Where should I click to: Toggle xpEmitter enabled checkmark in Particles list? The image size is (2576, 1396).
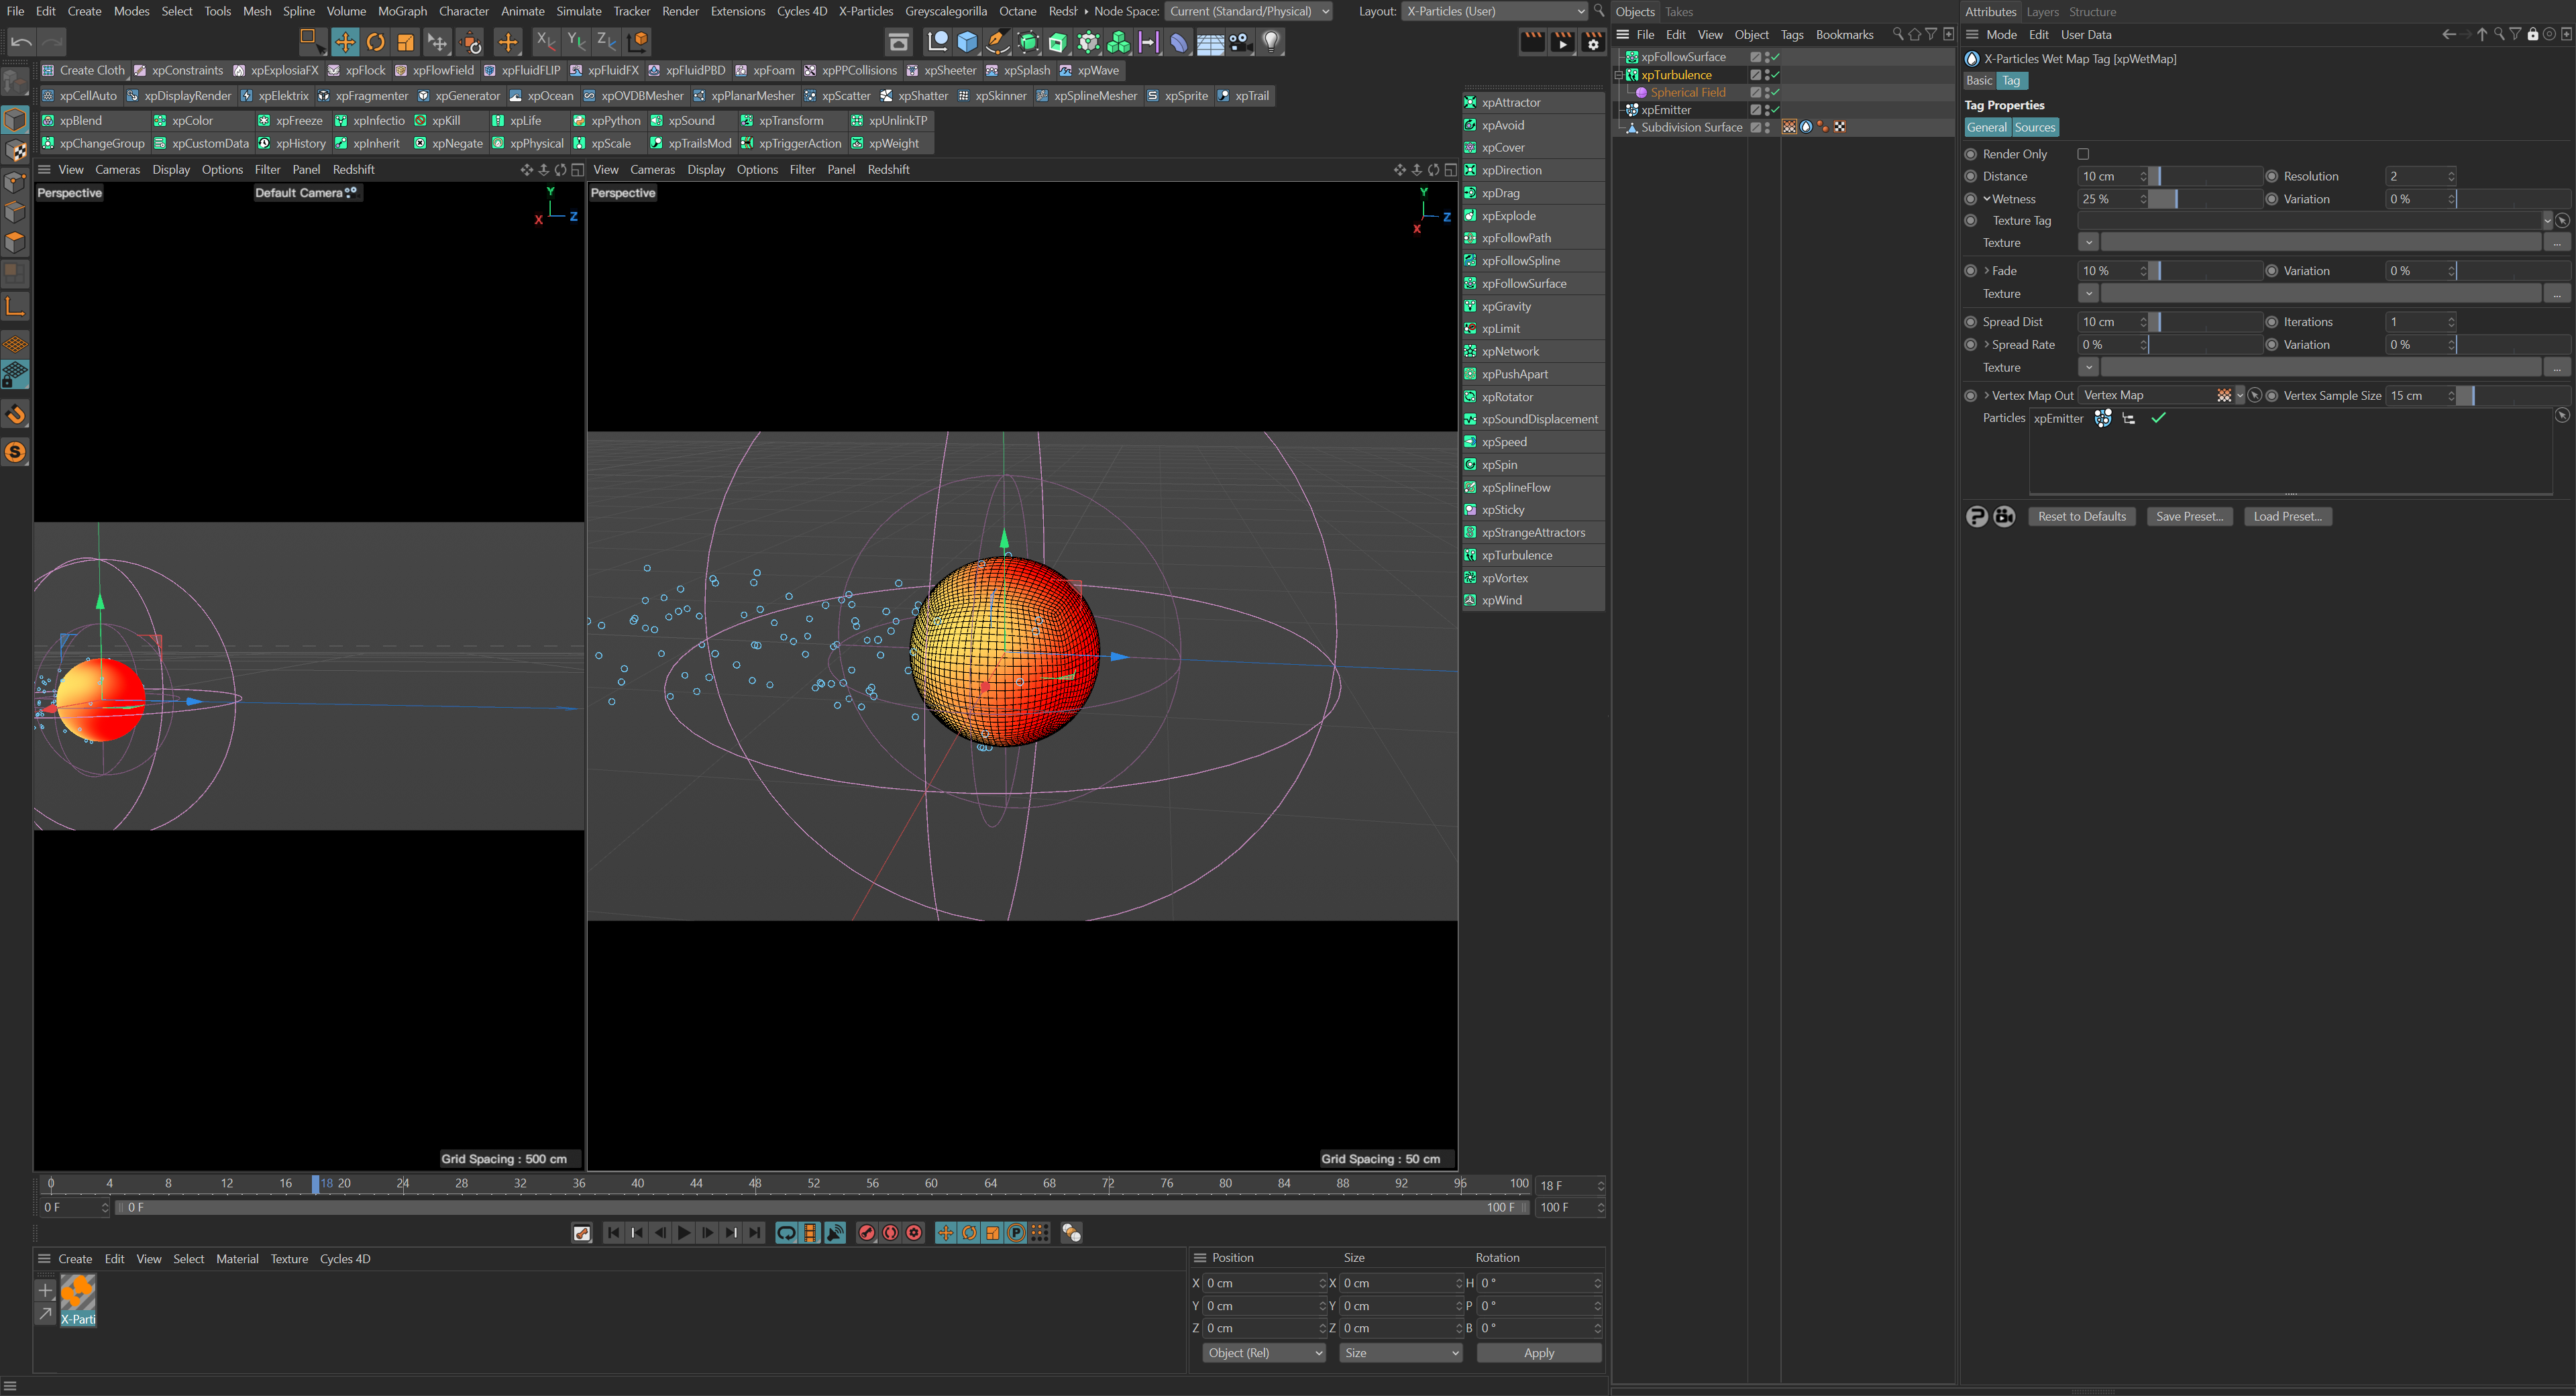[x=2158, y=419]
